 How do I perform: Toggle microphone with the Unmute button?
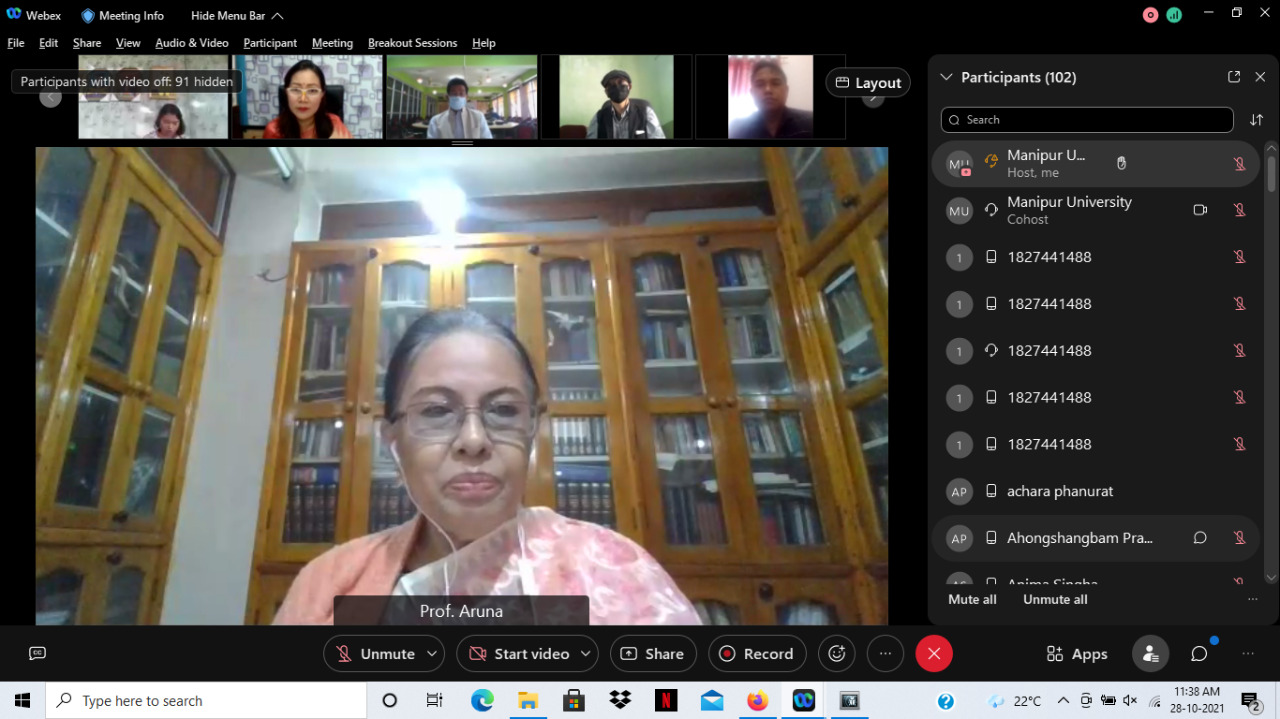[376, 654]
